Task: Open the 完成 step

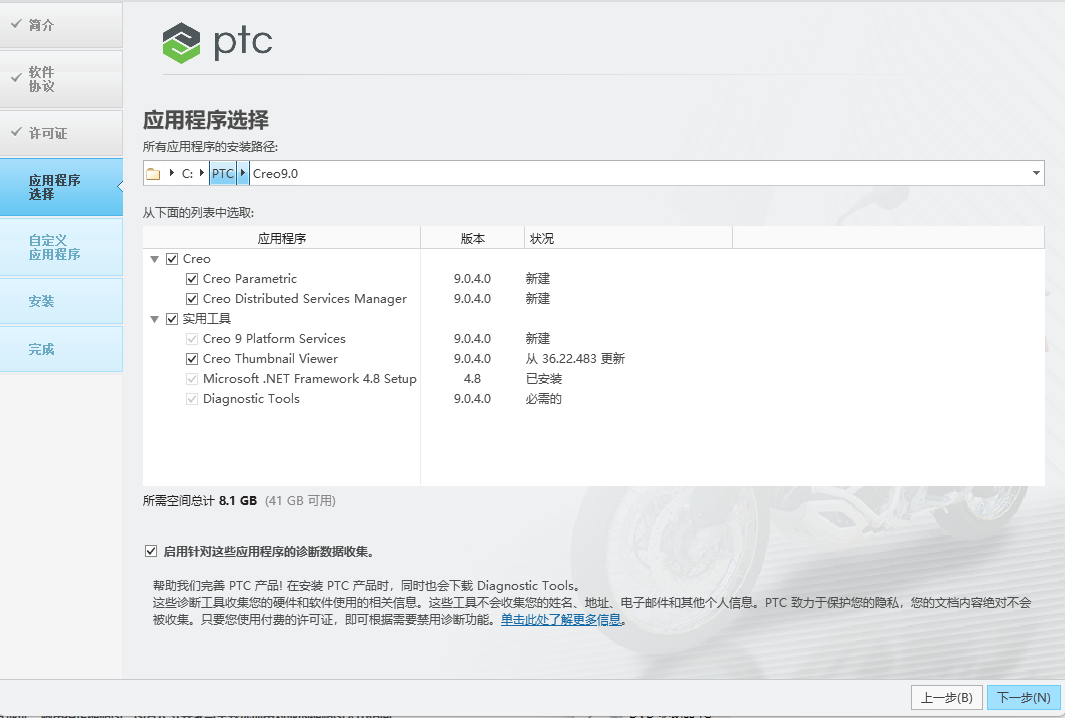Action: [61, 349]
